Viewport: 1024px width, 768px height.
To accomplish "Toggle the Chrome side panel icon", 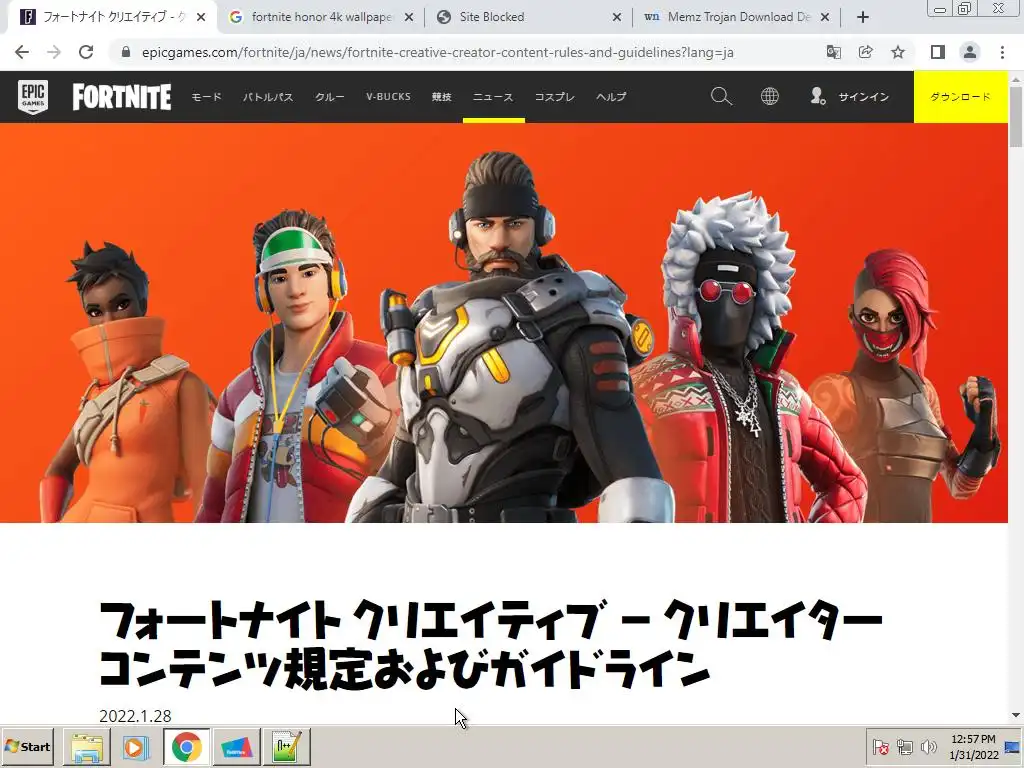I will pos(938,52).
